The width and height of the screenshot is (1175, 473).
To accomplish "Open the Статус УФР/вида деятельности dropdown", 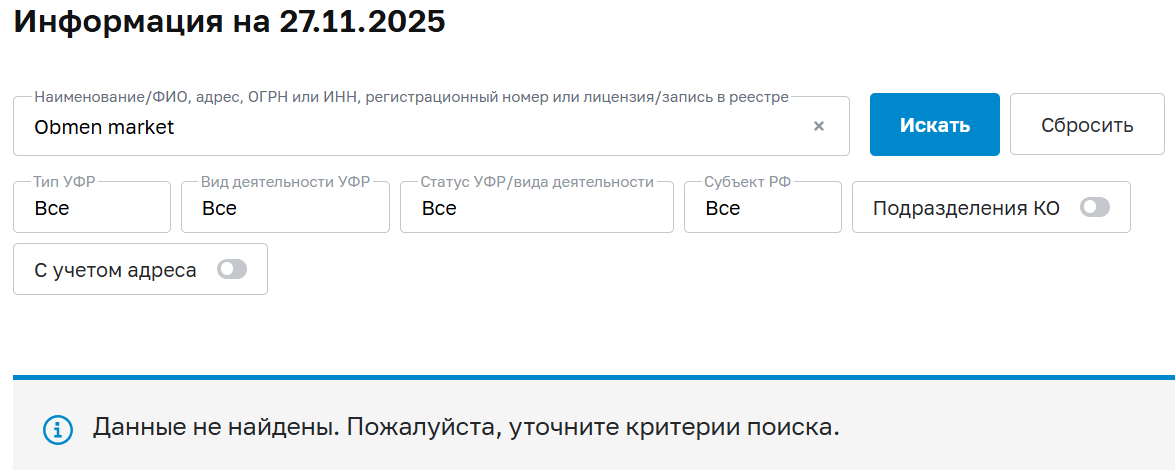I will tap(536, 208).
